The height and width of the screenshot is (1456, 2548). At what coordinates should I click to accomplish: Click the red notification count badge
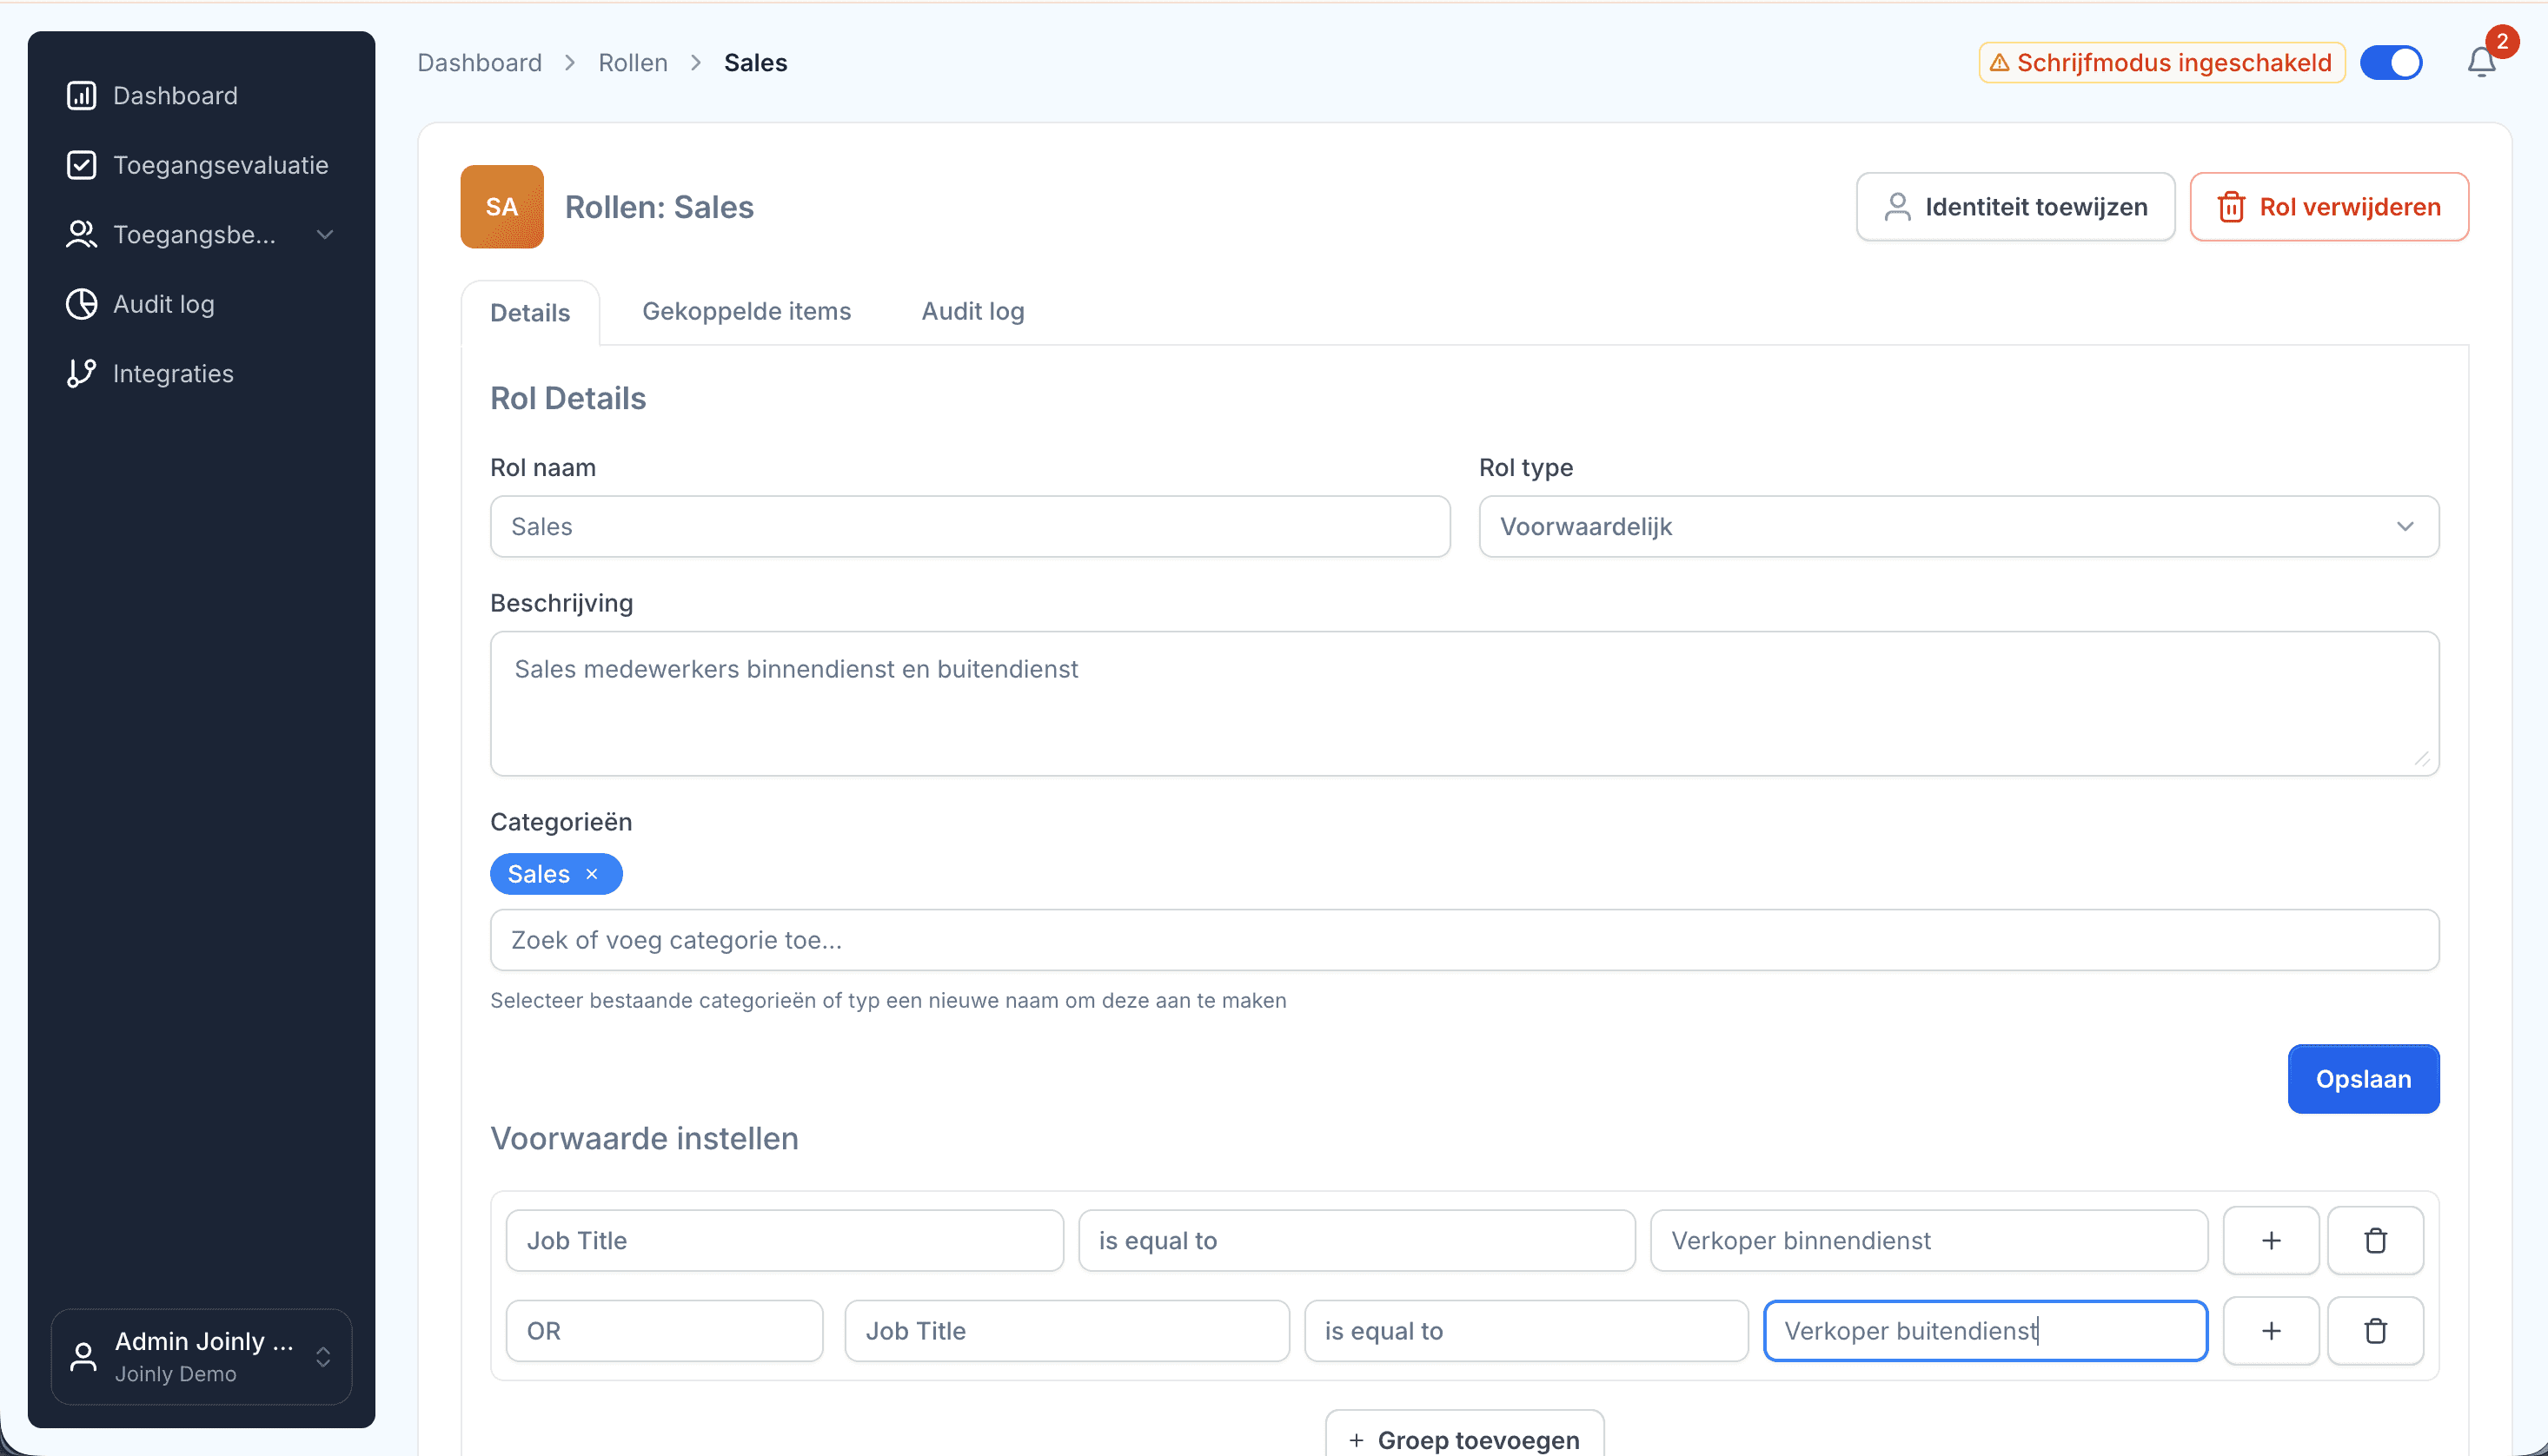[x=2502, y=41]
